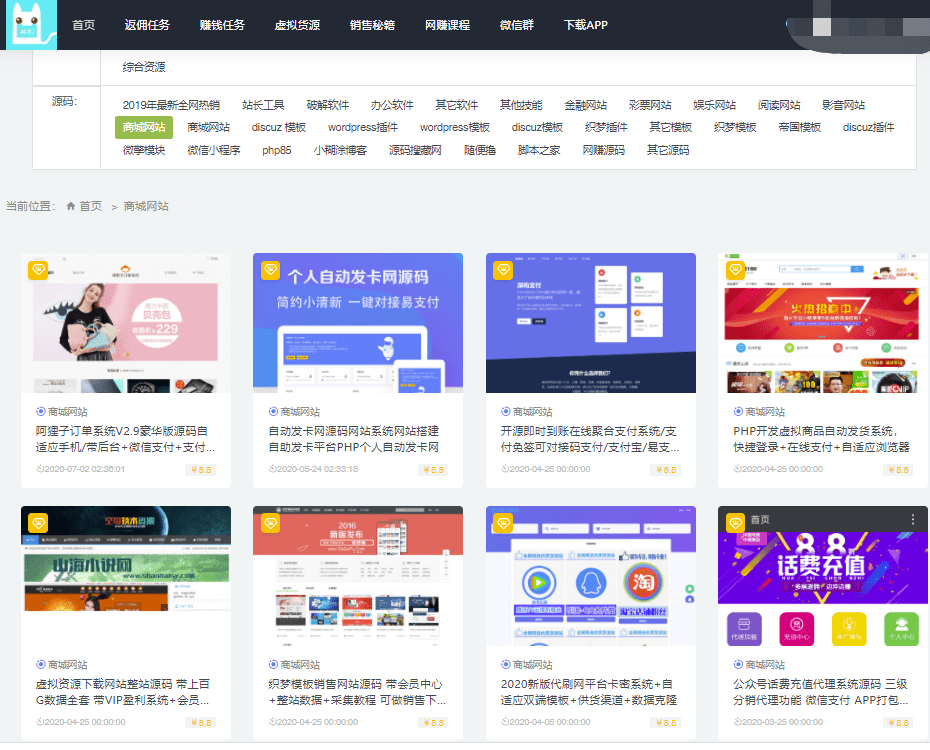
Task: Select the highlighted green 商城网站 filter tag
Action: click(144, 127)
